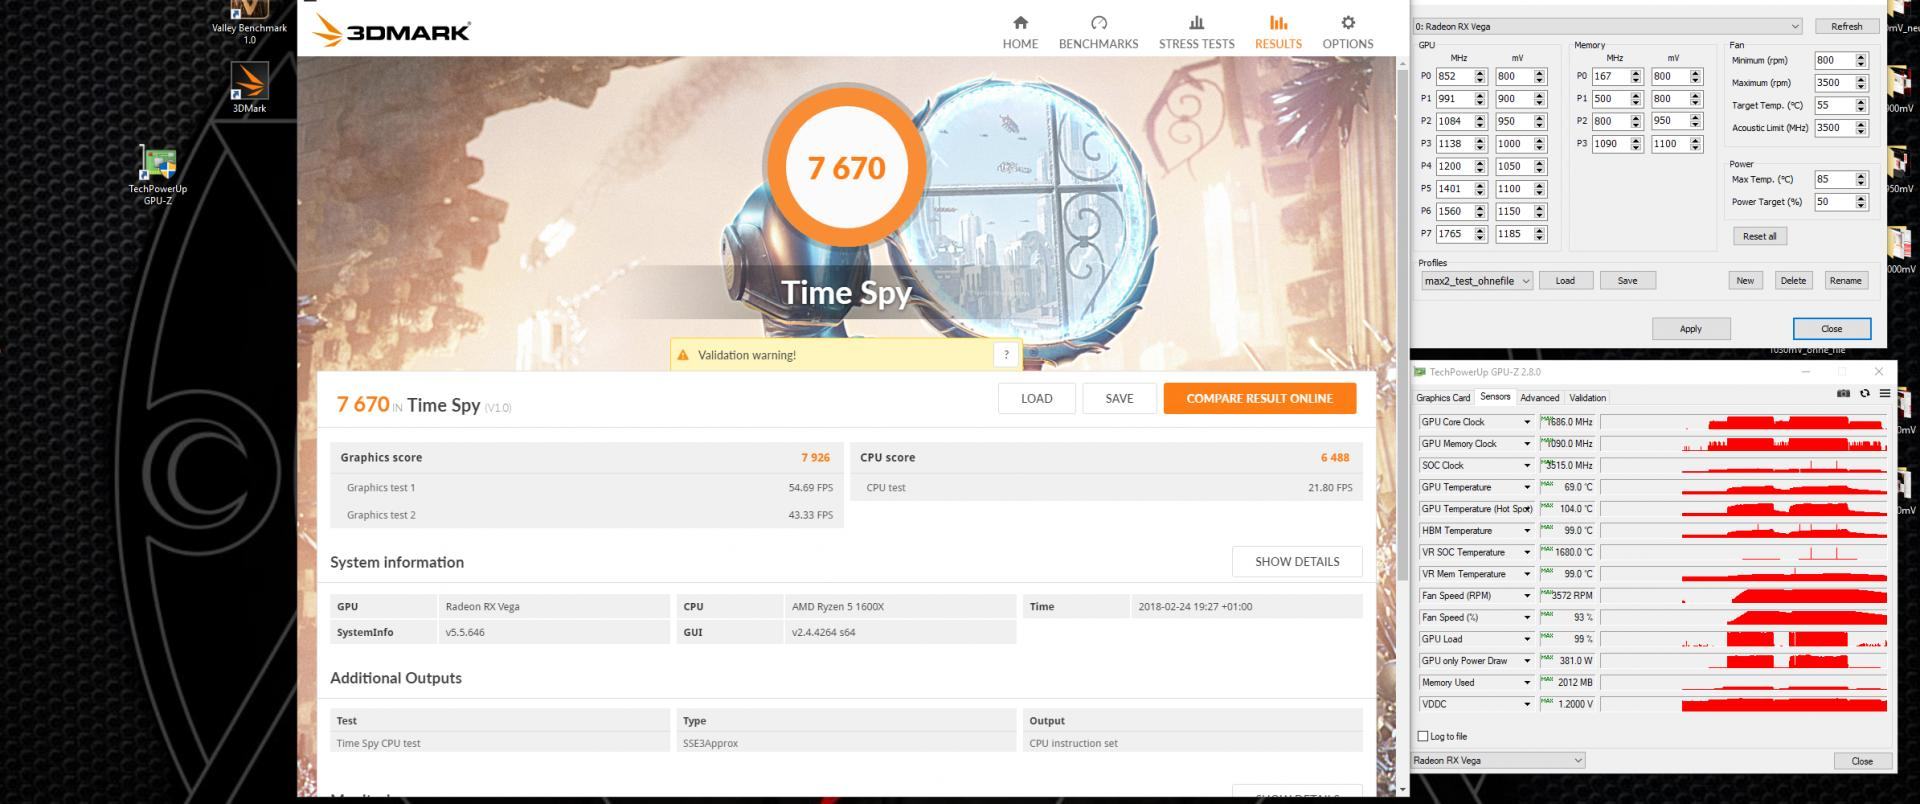Viewport: 1920px width, 804px height.
Task: Open the 3DMark Home section
Action: (x=1020, y=32)
